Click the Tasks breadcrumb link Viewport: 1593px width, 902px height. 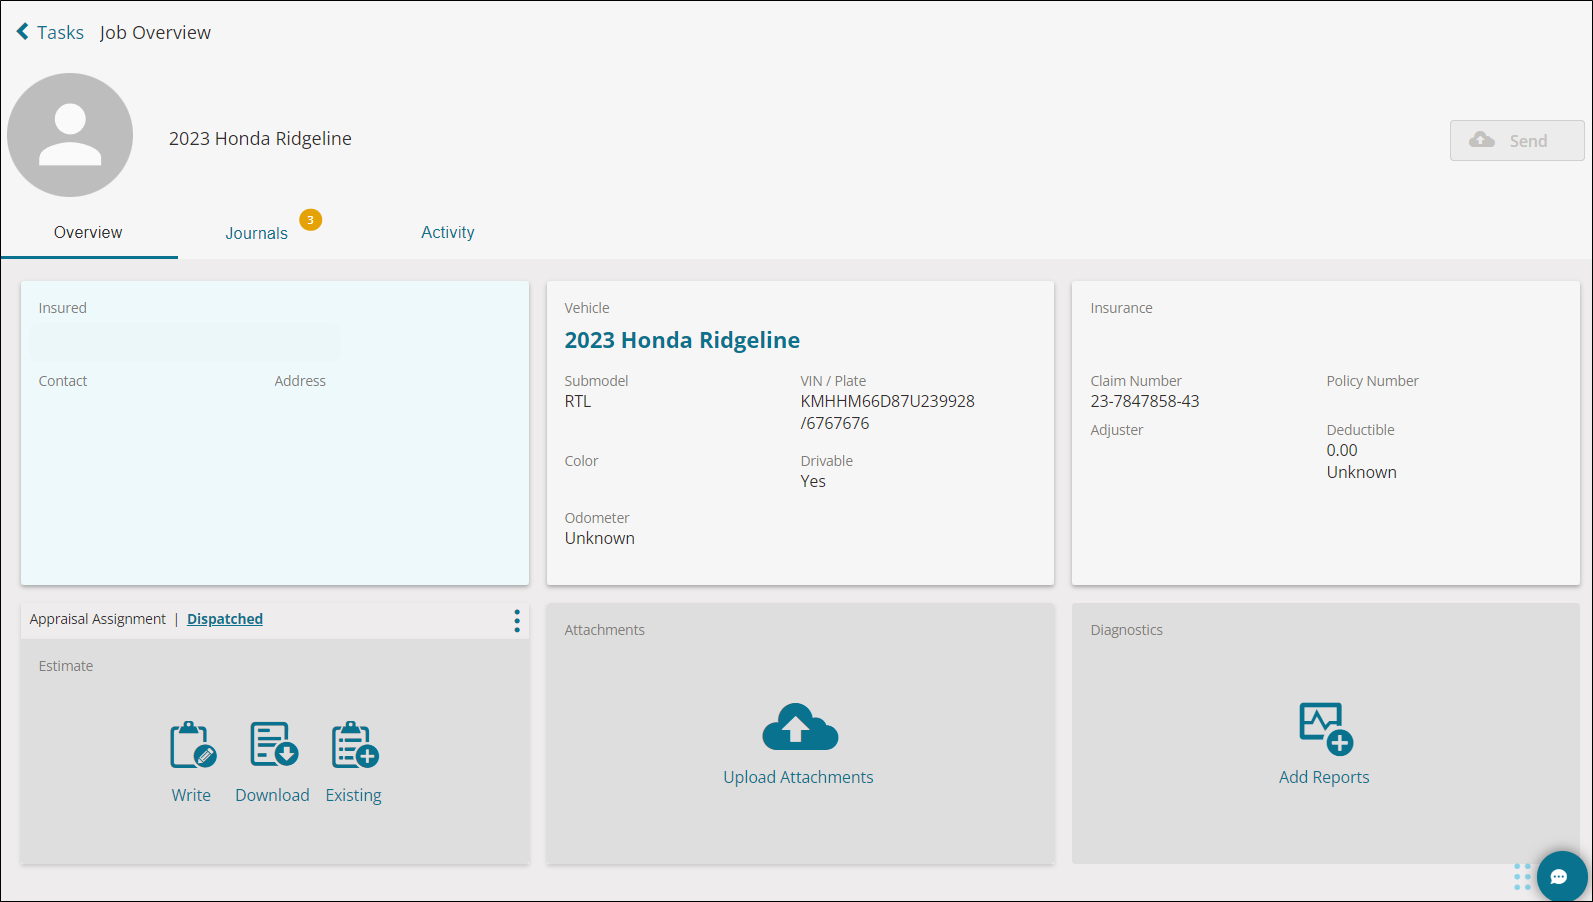tap(60, 32)
